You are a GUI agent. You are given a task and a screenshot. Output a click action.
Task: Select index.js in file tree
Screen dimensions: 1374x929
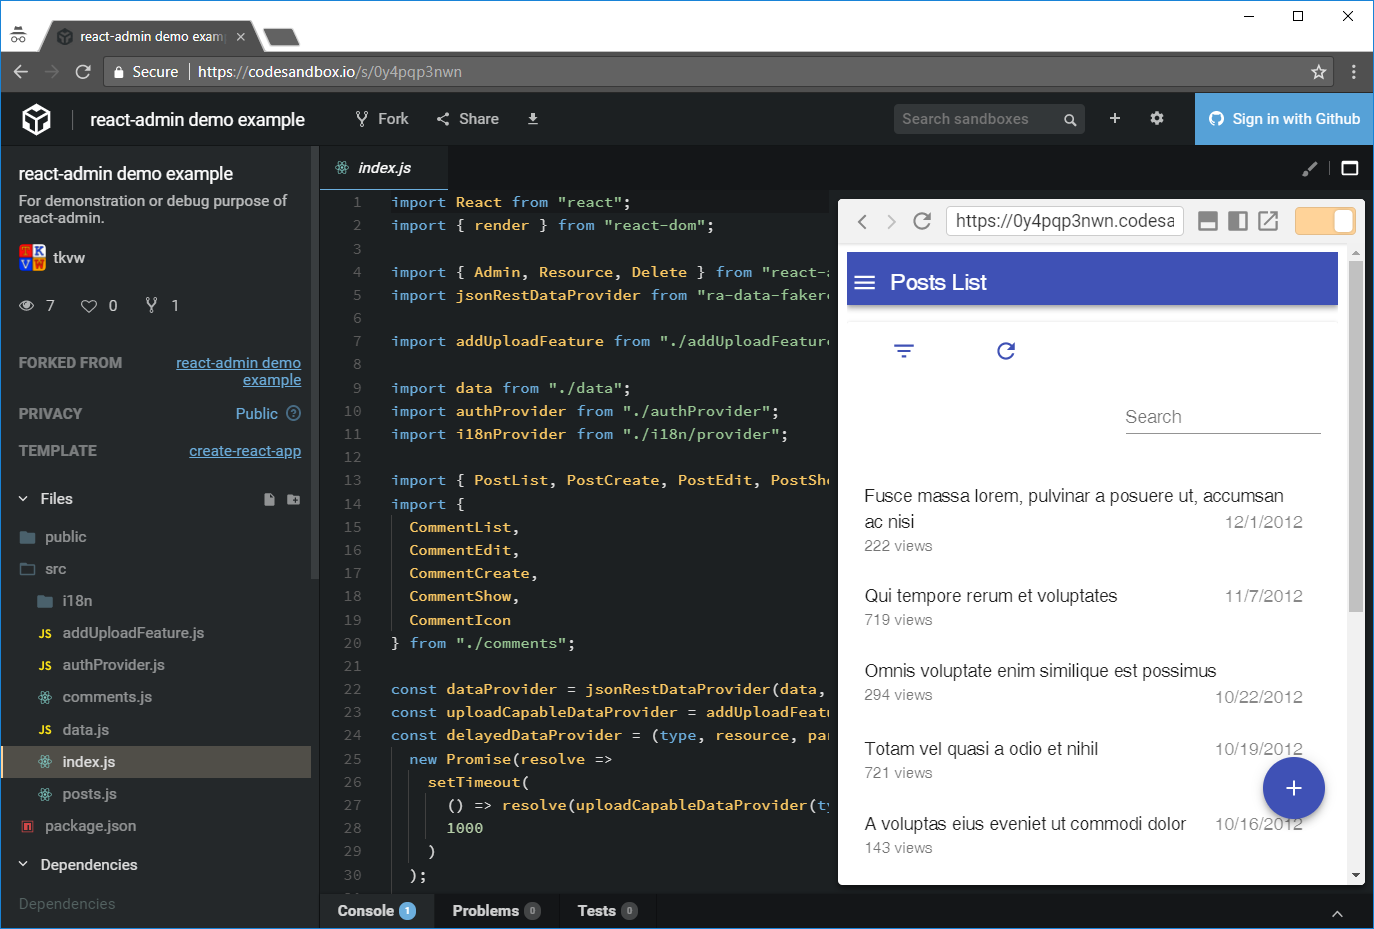click(x=156, y=762)
